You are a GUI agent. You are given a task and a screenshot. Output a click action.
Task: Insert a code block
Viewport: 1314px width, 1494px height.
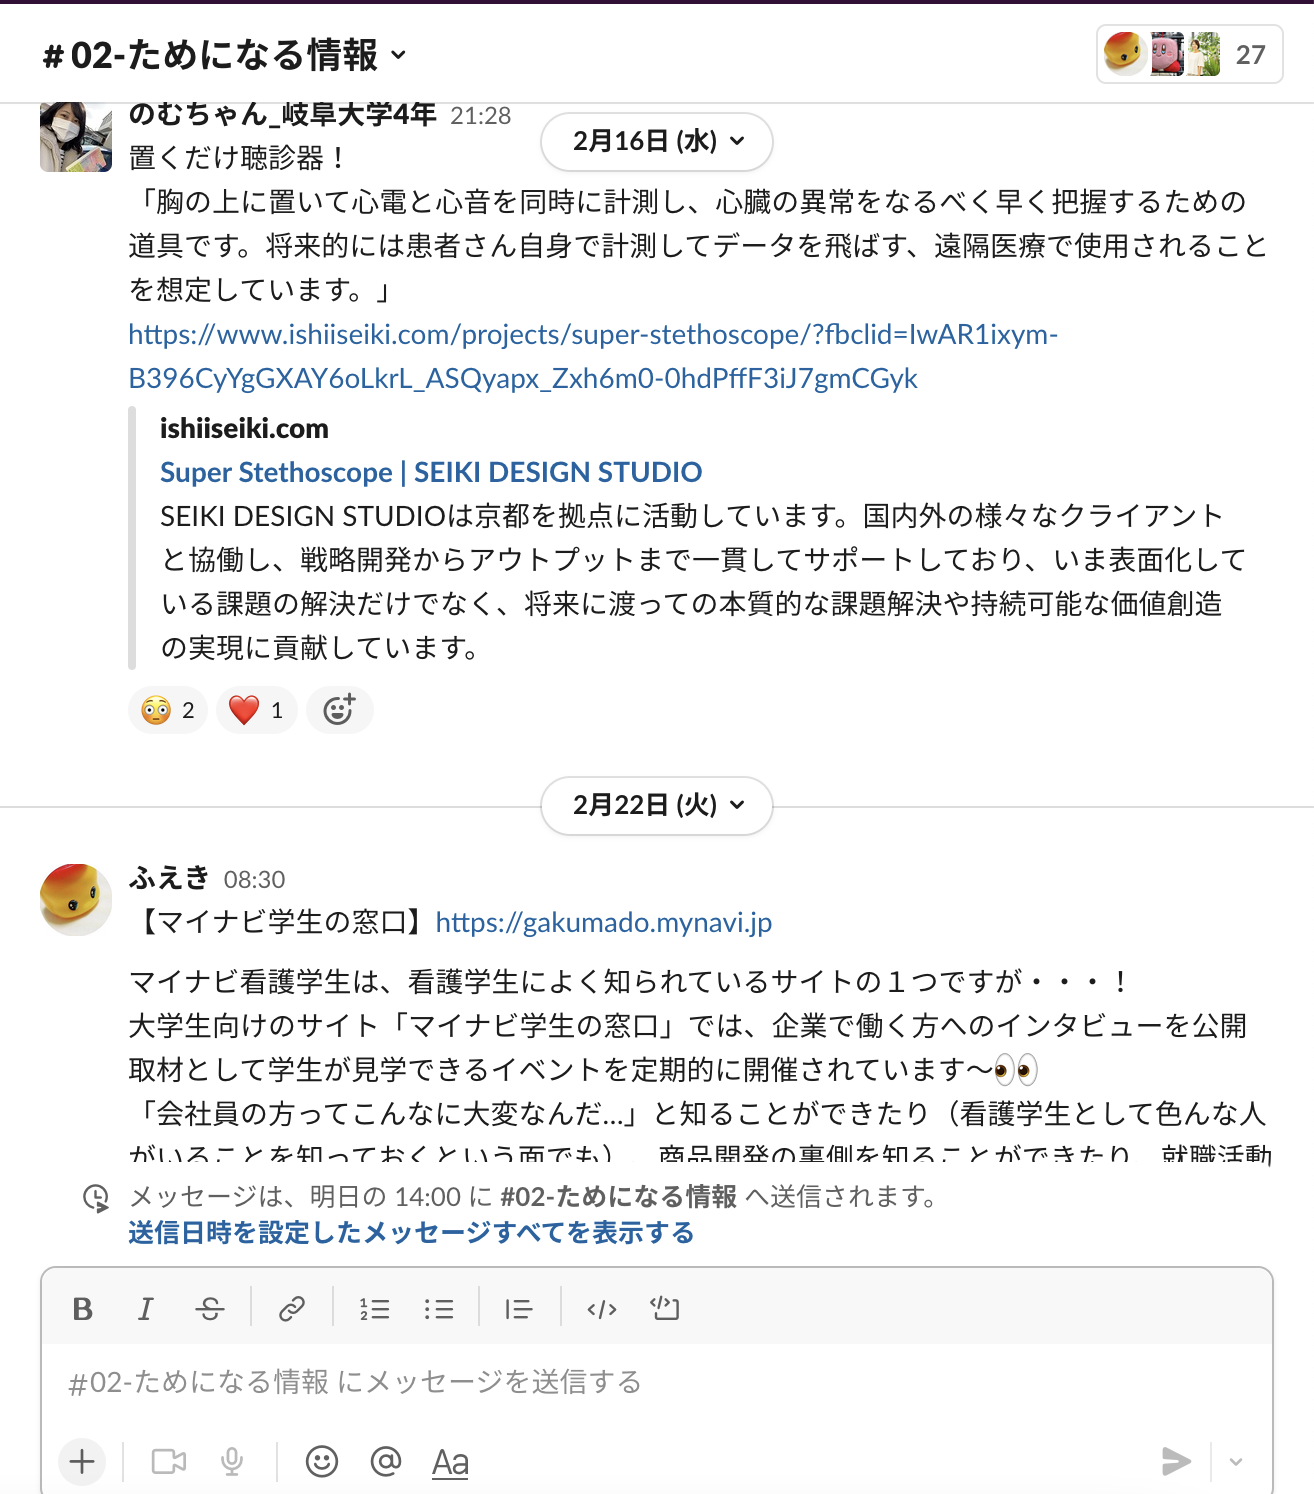[665, 1309]
